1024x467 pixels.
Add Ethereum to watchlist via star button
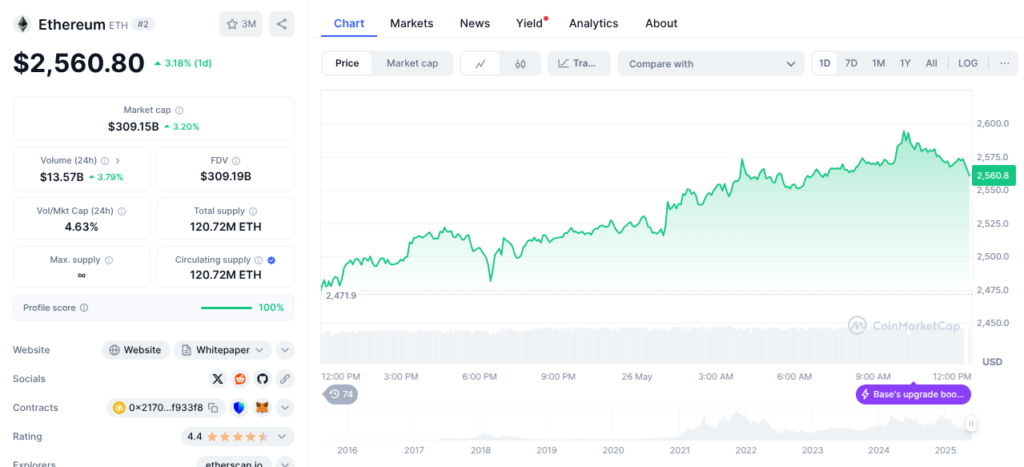[x=241, y=24]
